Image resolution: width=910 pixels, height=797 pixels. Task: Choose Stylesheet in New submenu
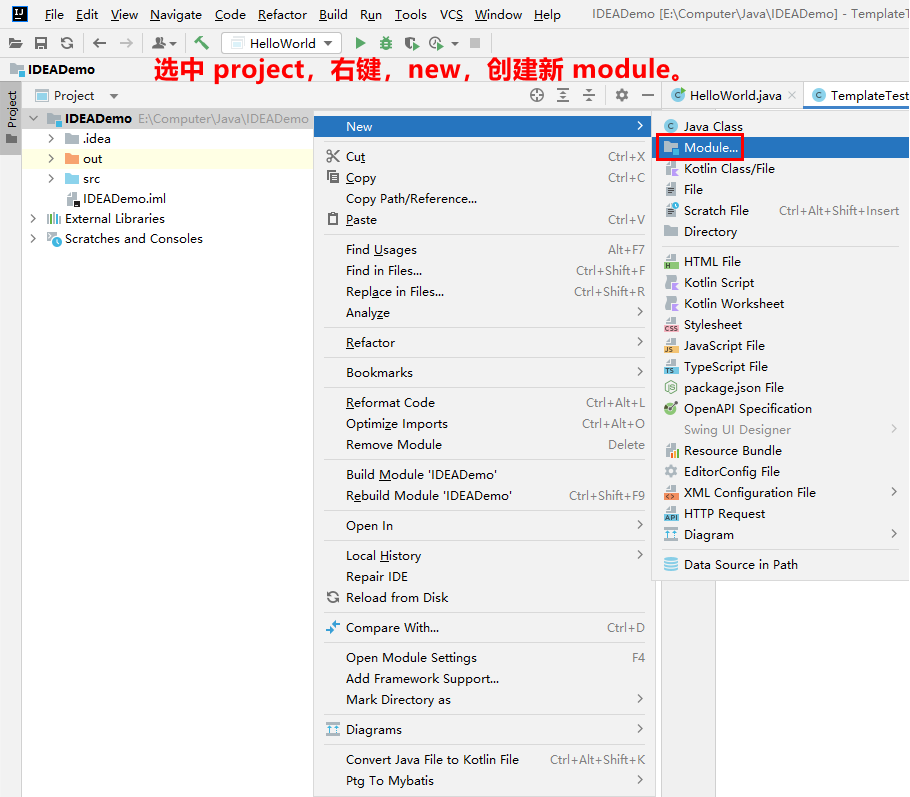[x=780, y=324]
